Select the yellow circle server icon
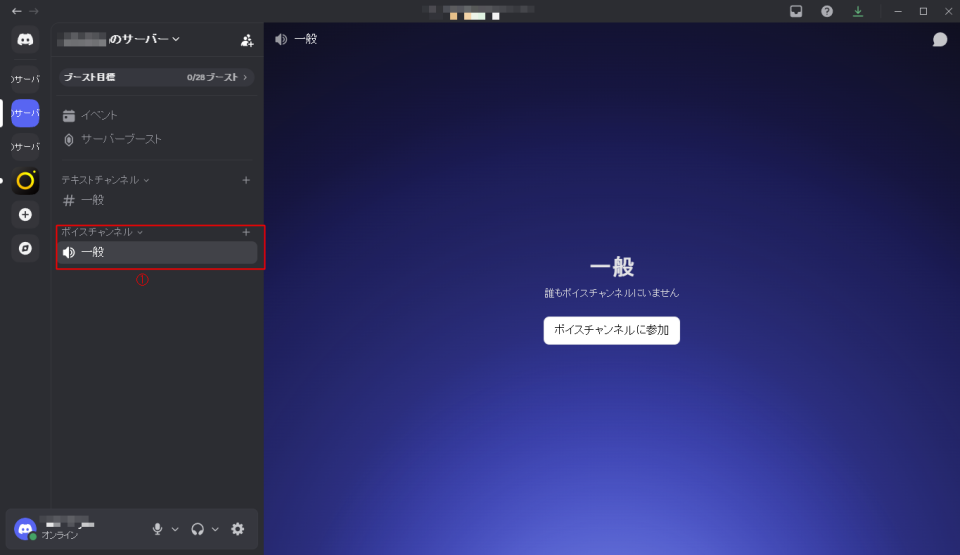 (x=25, y=181)
